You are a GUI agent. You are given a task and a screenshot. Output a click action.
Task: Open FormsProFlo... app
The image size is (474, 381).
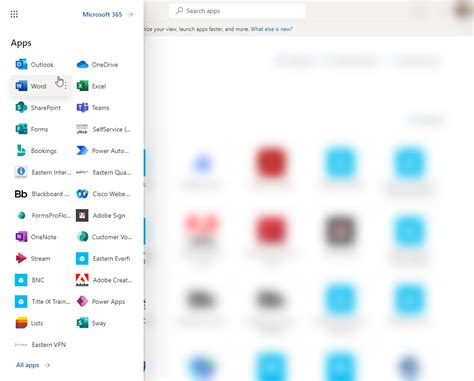coord(43,215)
